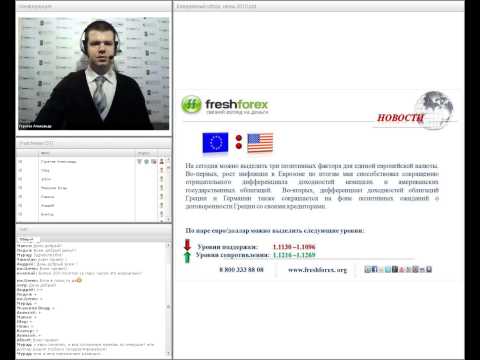Open the www.freshforex.org link
This screenshot has height=360, width=480.
coord(317,270)
